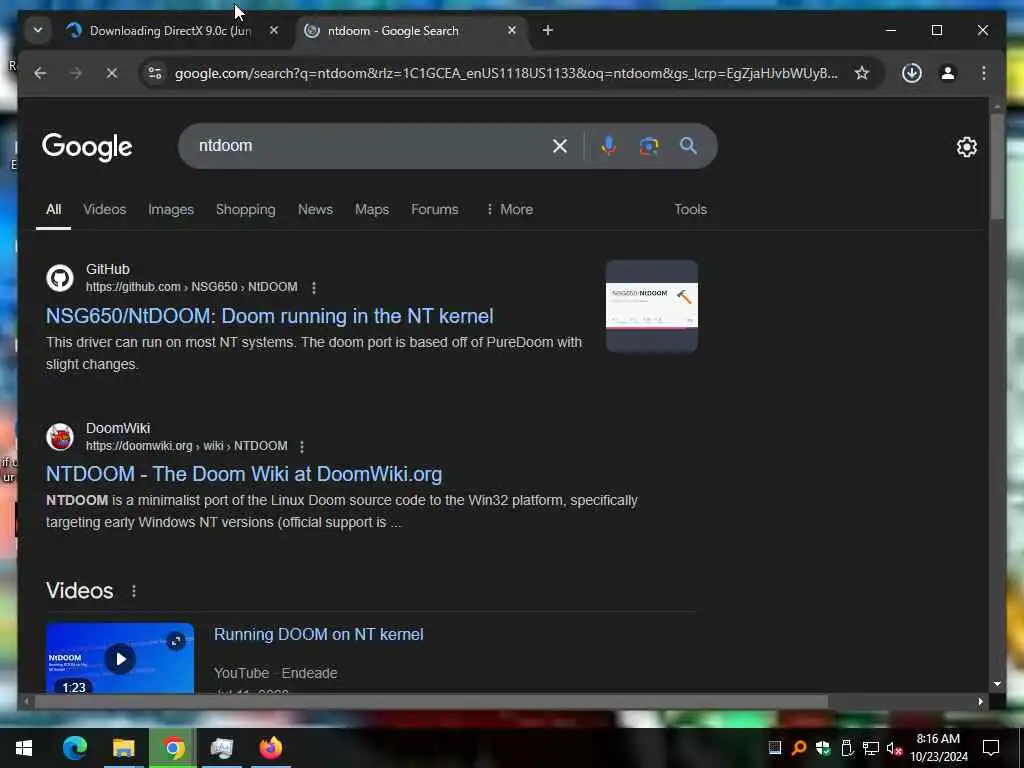View site information icon in address bar
Viewport: 1024px width, 768px height.
(155, 73)
